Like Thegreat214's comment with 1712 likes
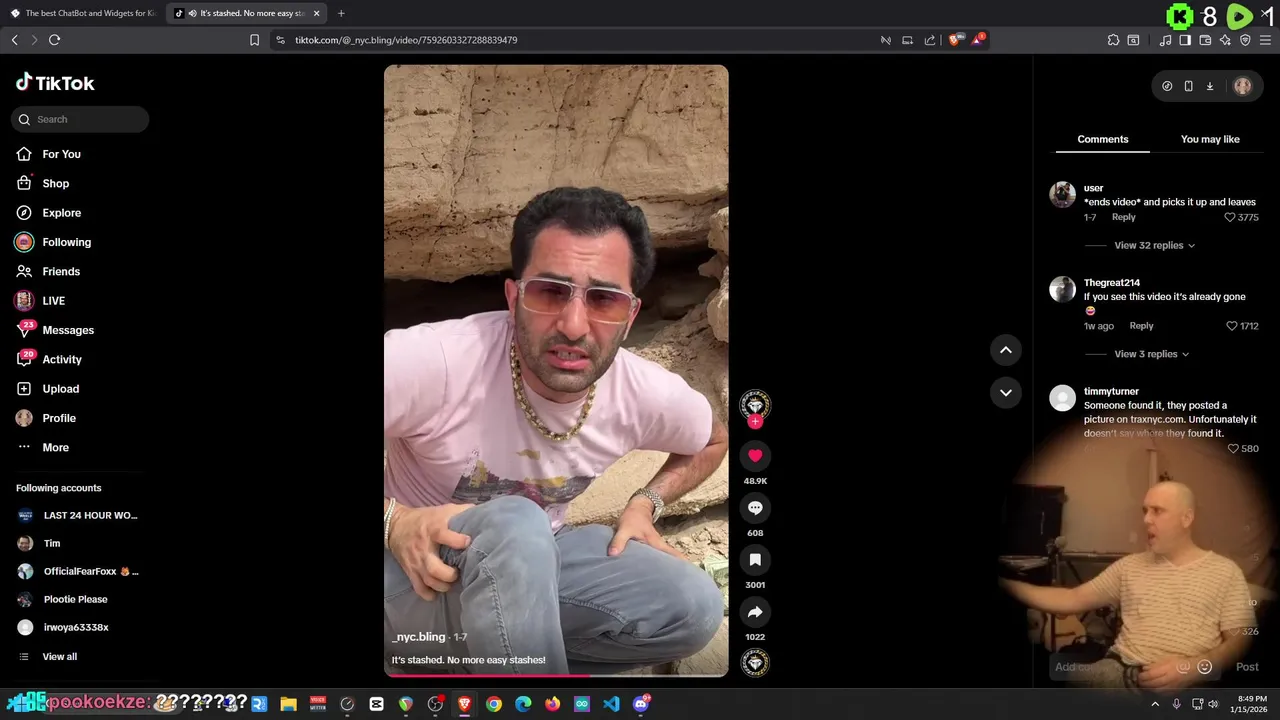Viewport: 1280px width, 720px height. coord(1232,326)
